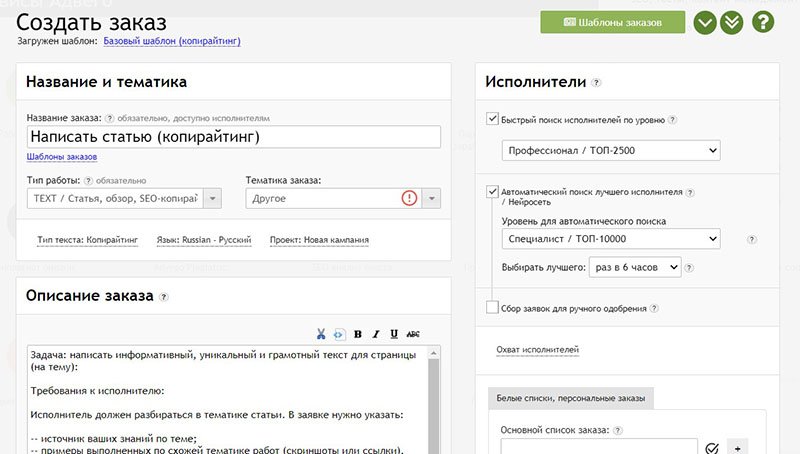Click Охват исполнителей link
This screenshot has height=454, width=800.
pos(538,350)
